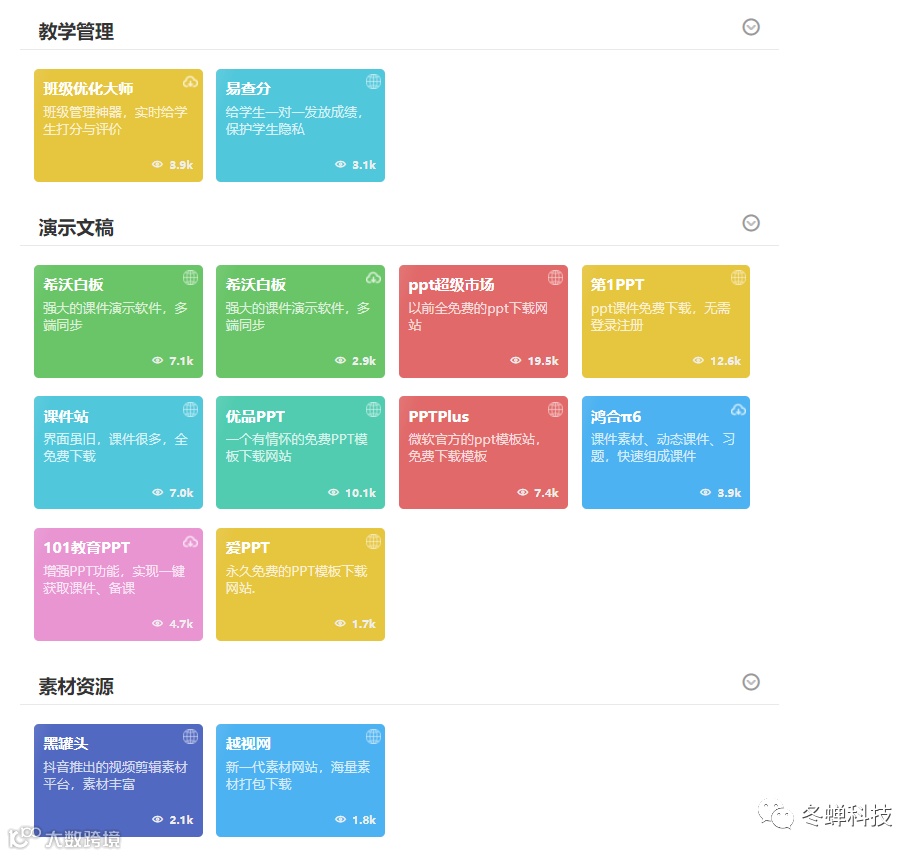The height and width of the screenshot is (856, 922).
Task: Click eye view count on 第1PPT card
Action: point(716,360)
